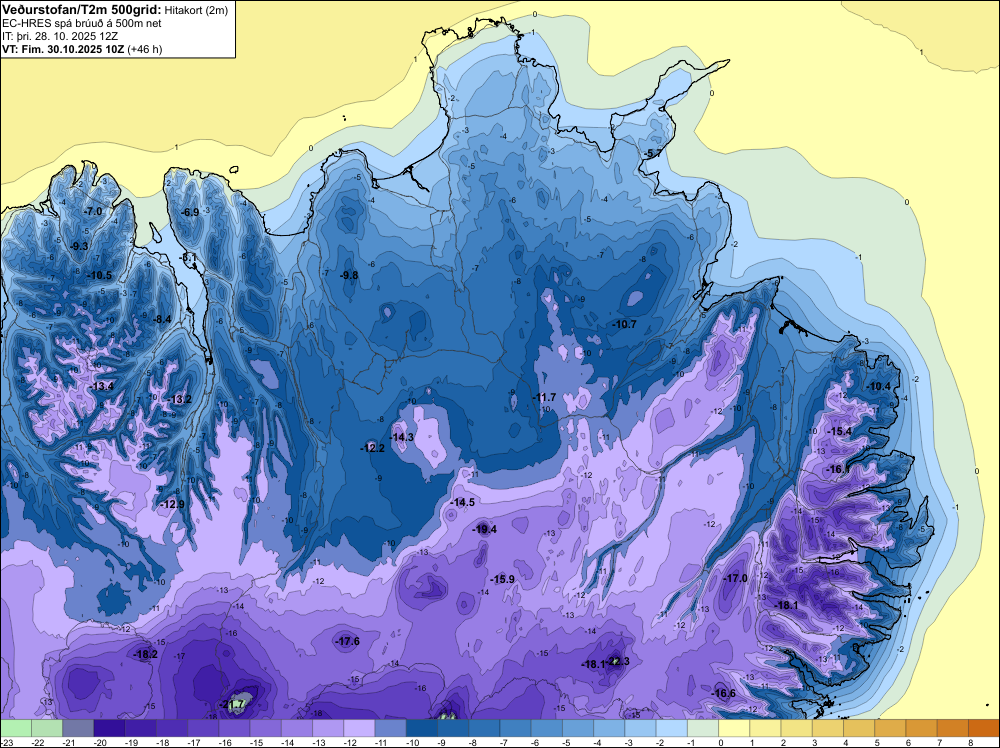This screenshot has width=1000, height=748.
Task: Click the -1 pale green legend swatch
Action: pos(703,728)
